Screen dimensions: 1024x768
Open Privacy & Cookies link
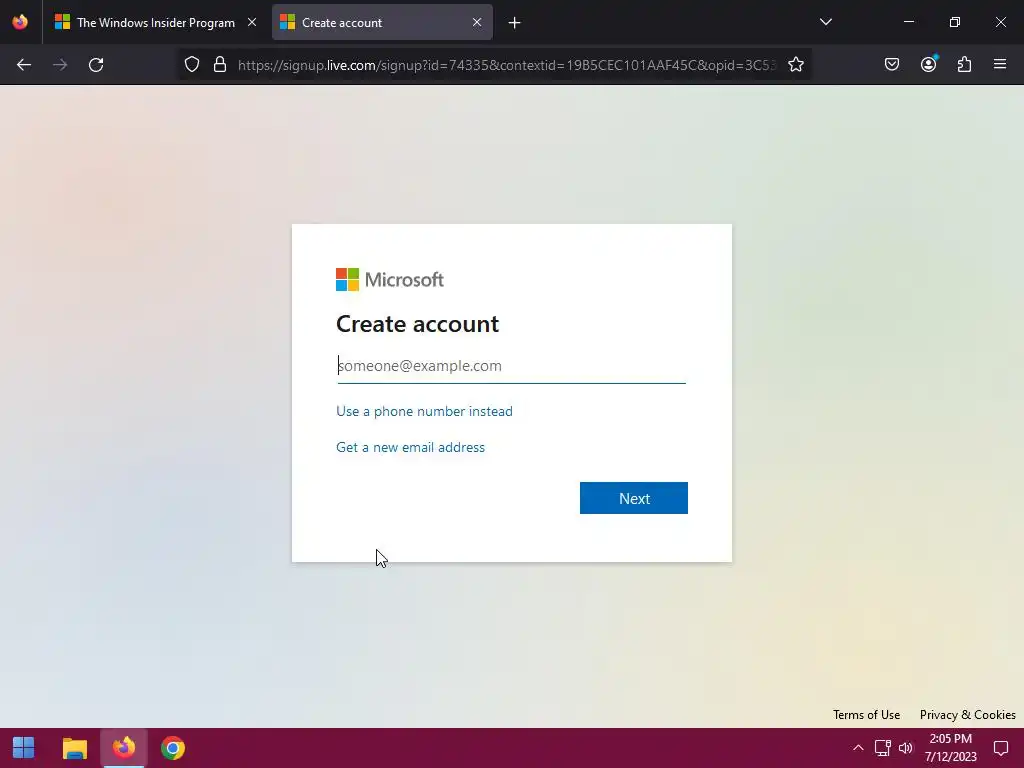click(x=967, y=714)
